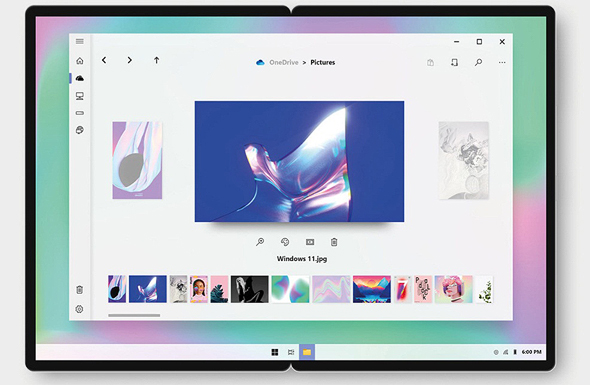Select OneDrive cloud icon in sidebar
This screenshot has height=385, width=590.
coord(79,78)
